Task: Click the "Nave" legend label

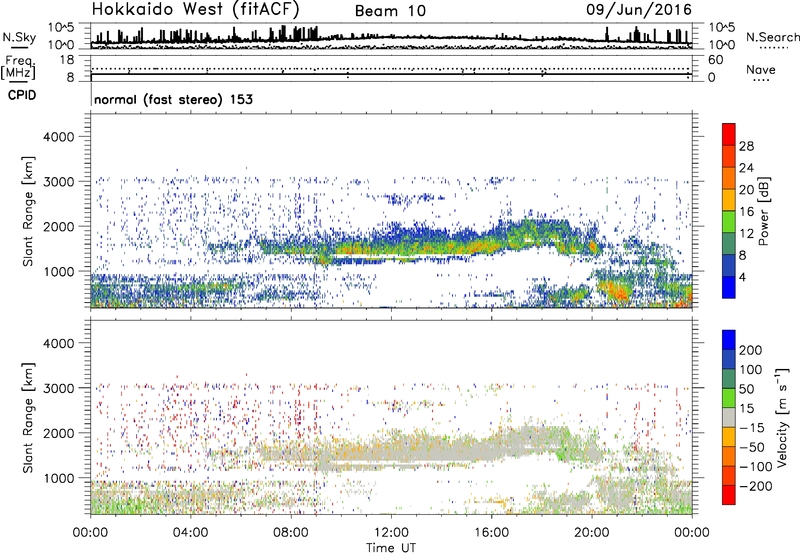Action: click(x=761, y=69)
